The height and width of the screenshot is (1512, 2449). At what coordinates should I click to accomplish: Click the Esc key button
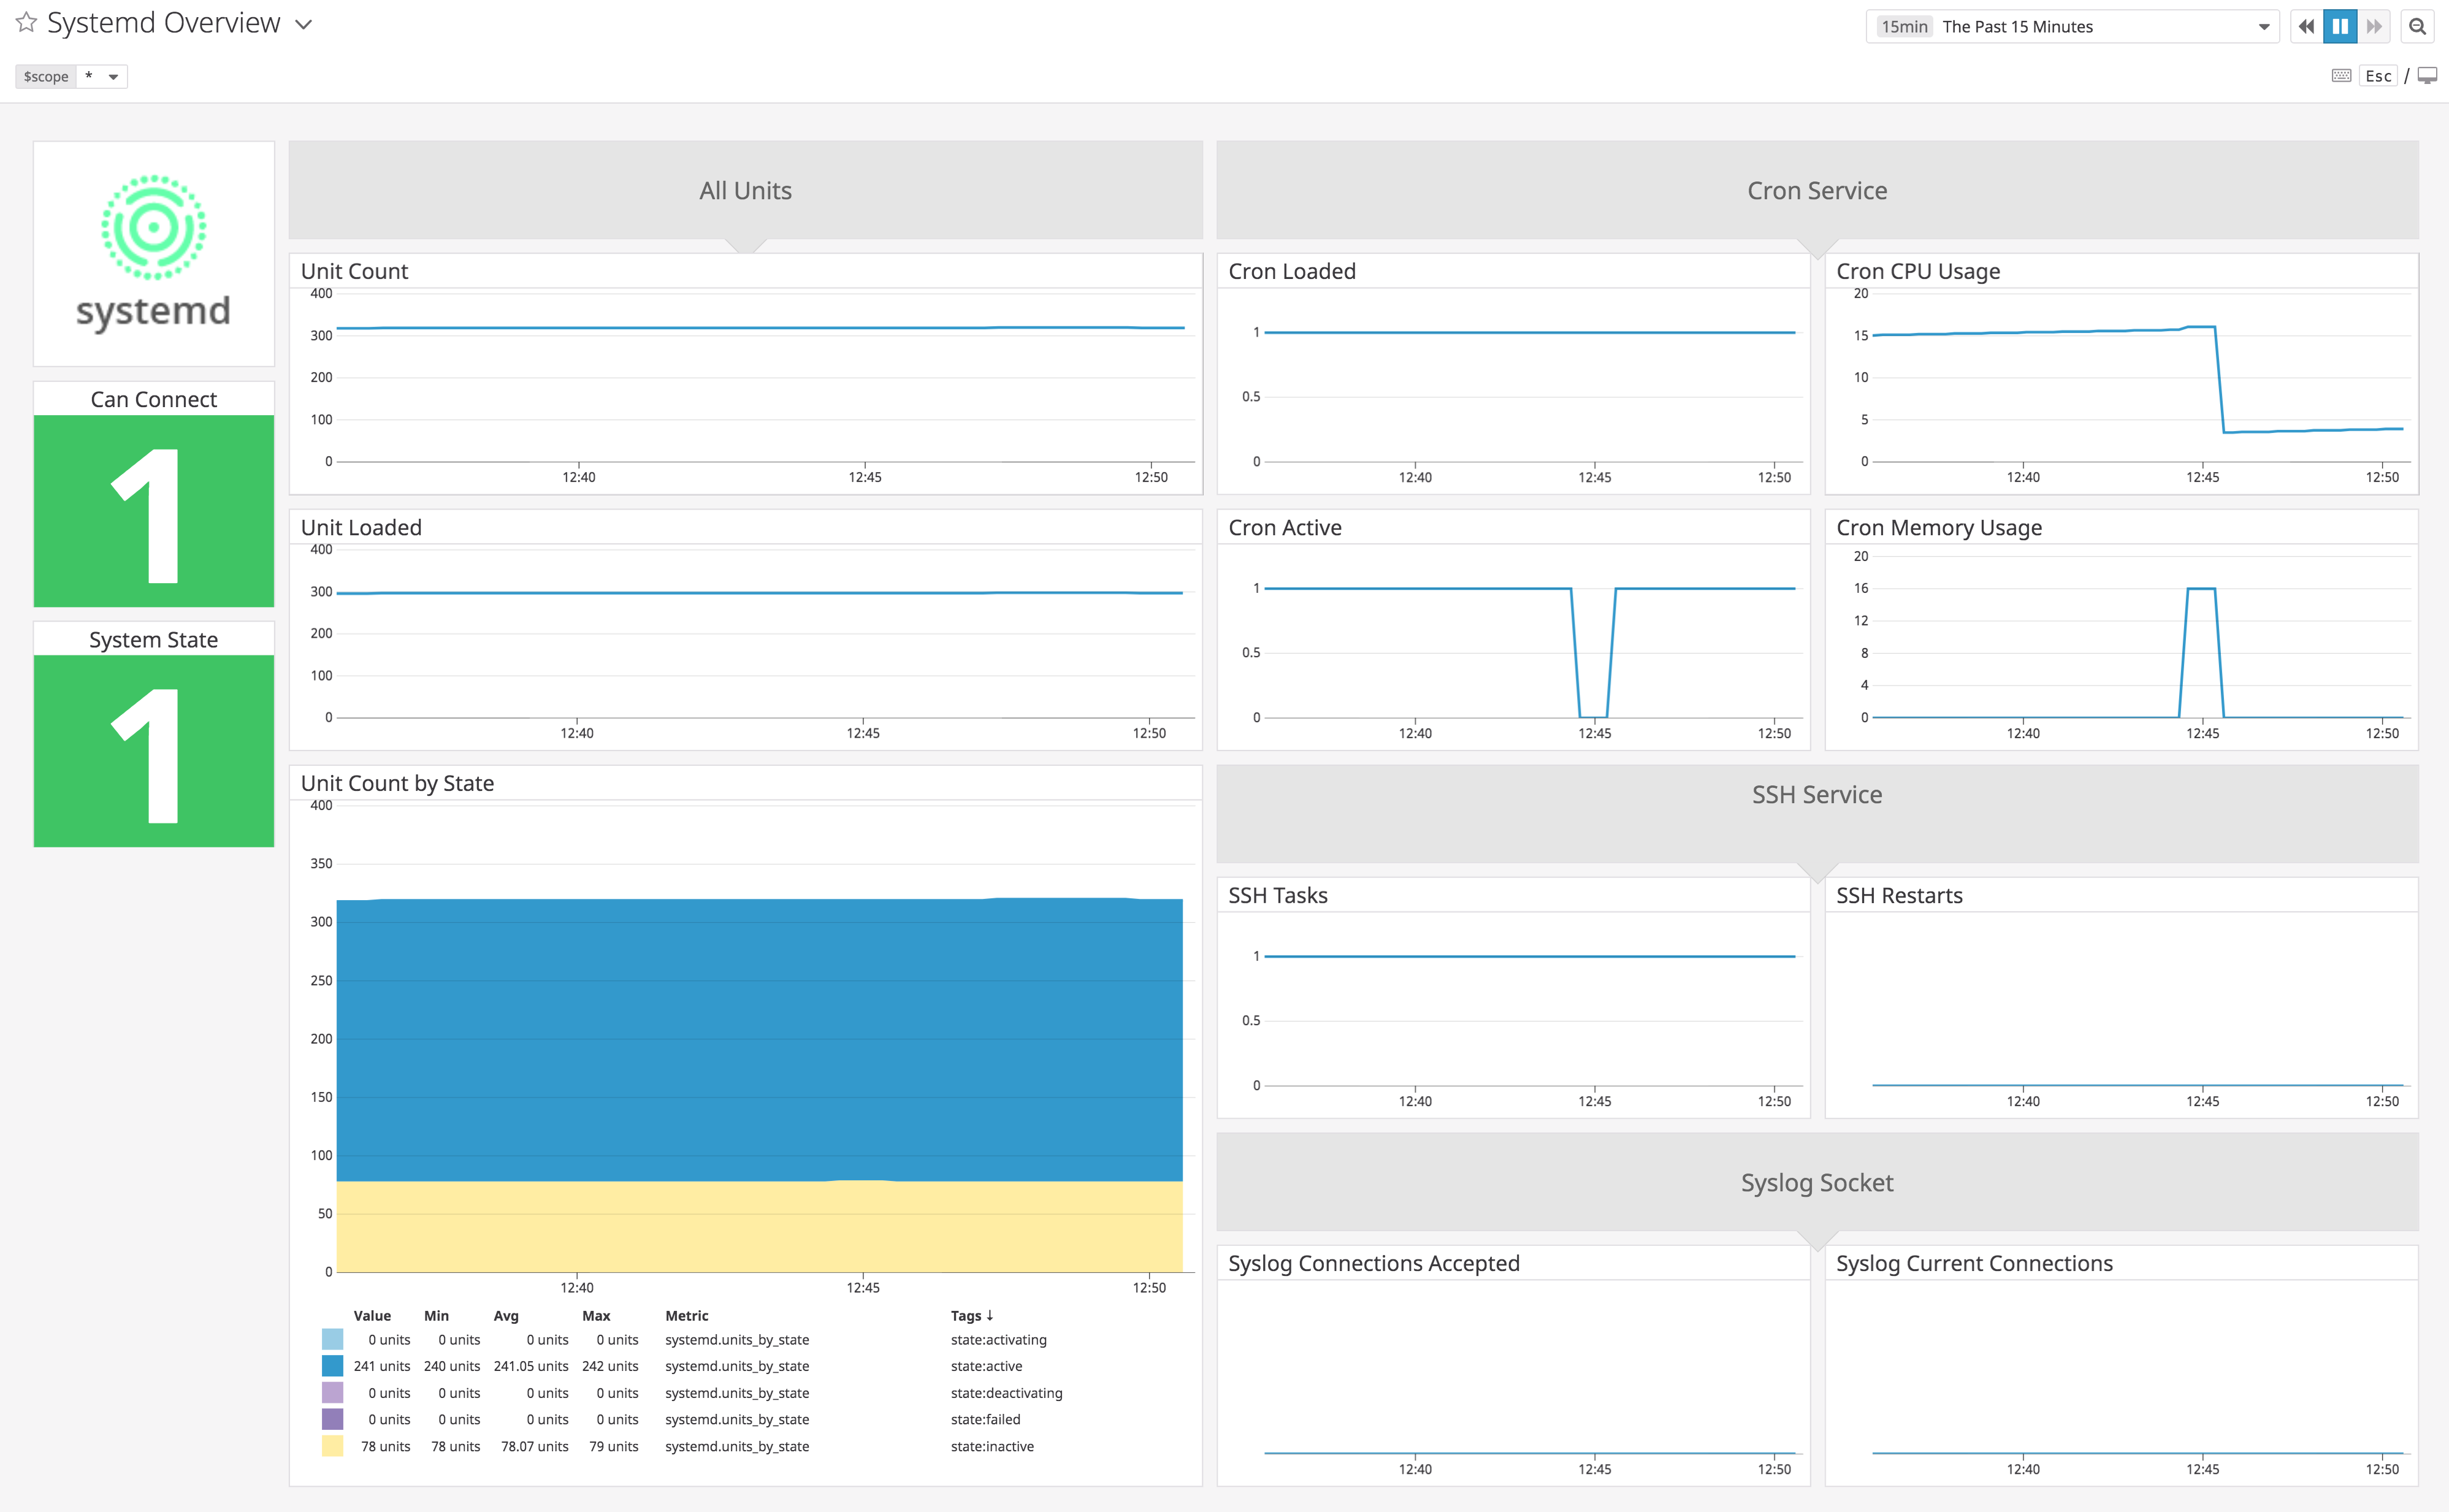[x=2378, y=76]
